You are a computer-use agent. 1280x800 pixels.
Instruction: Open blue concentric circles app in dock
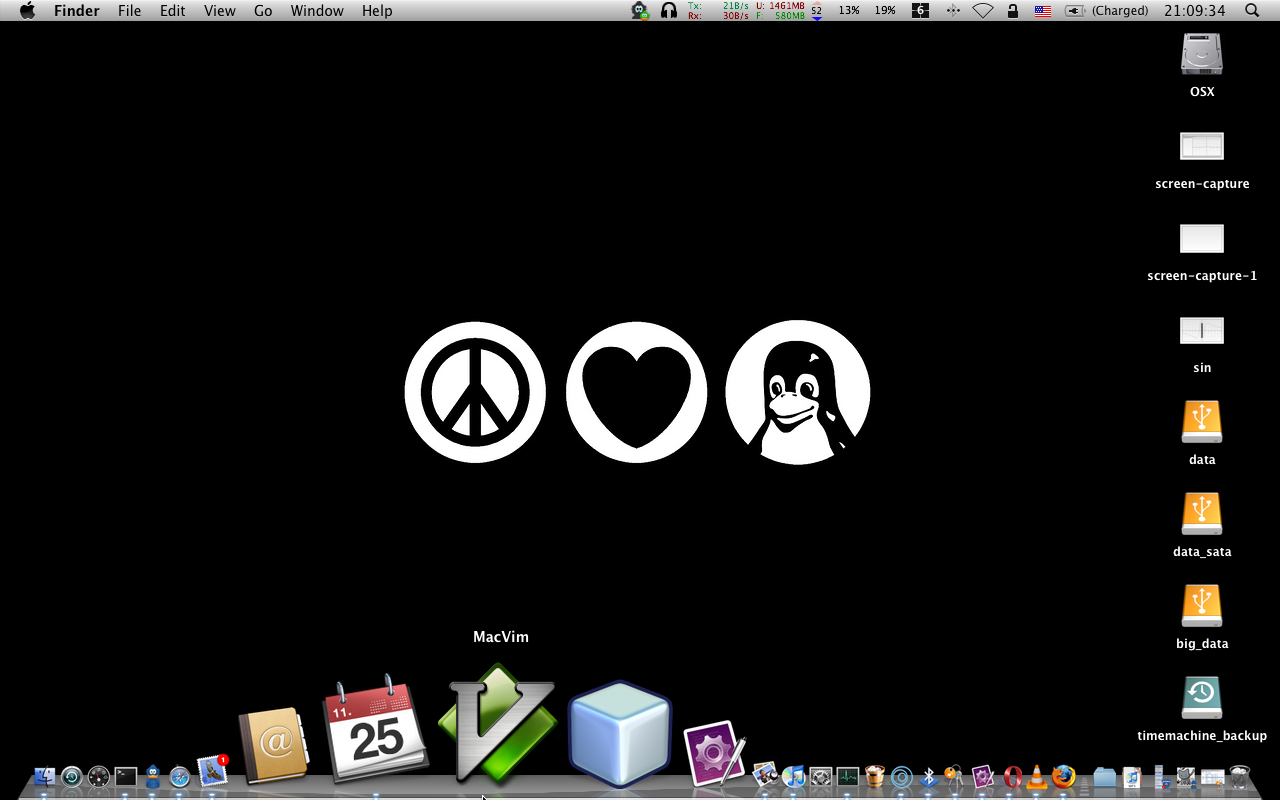point(902,776)
